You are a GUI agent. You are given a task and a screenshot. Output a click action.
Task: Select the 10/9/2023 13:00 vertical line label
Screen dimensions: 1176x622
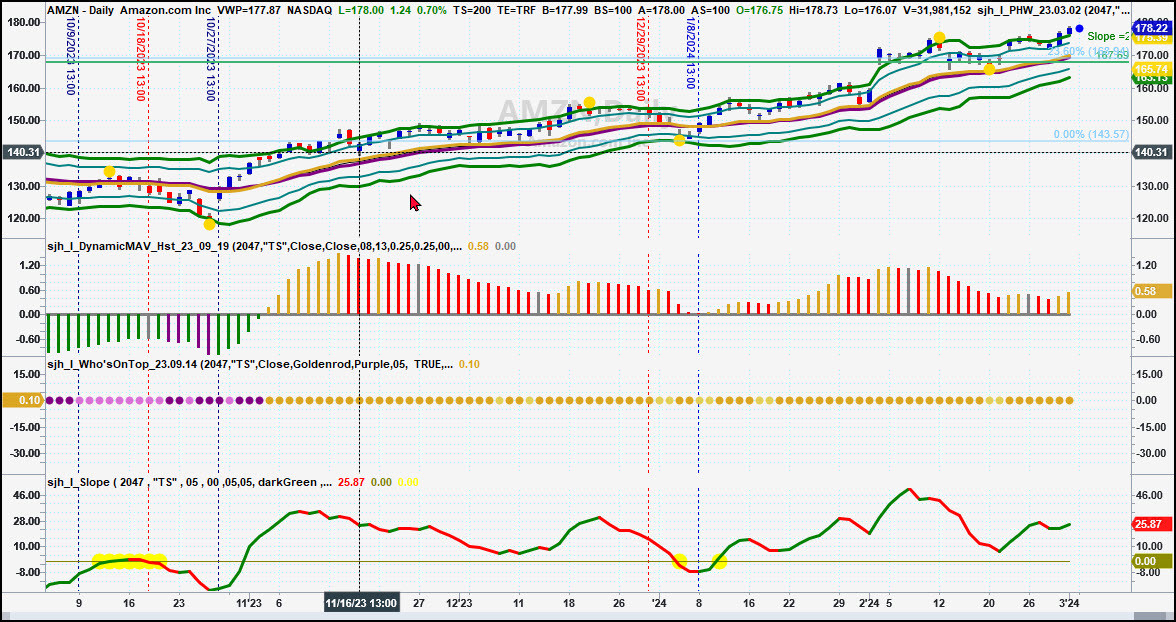pos(70,56)
